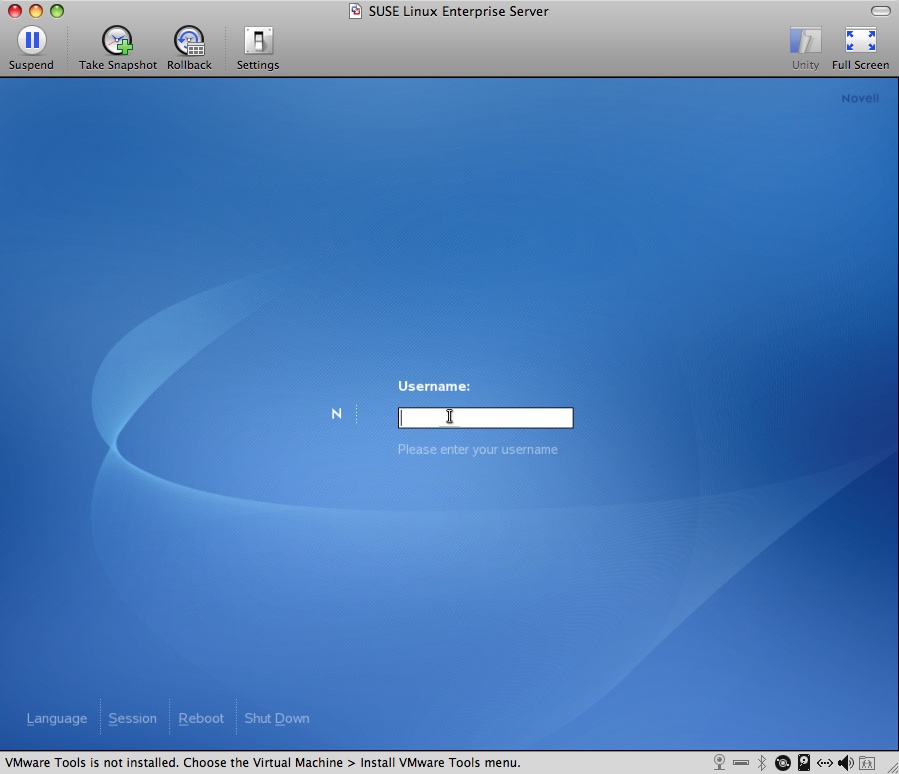
Task: Suspend the virtual machine
Action: pos(32,48)
